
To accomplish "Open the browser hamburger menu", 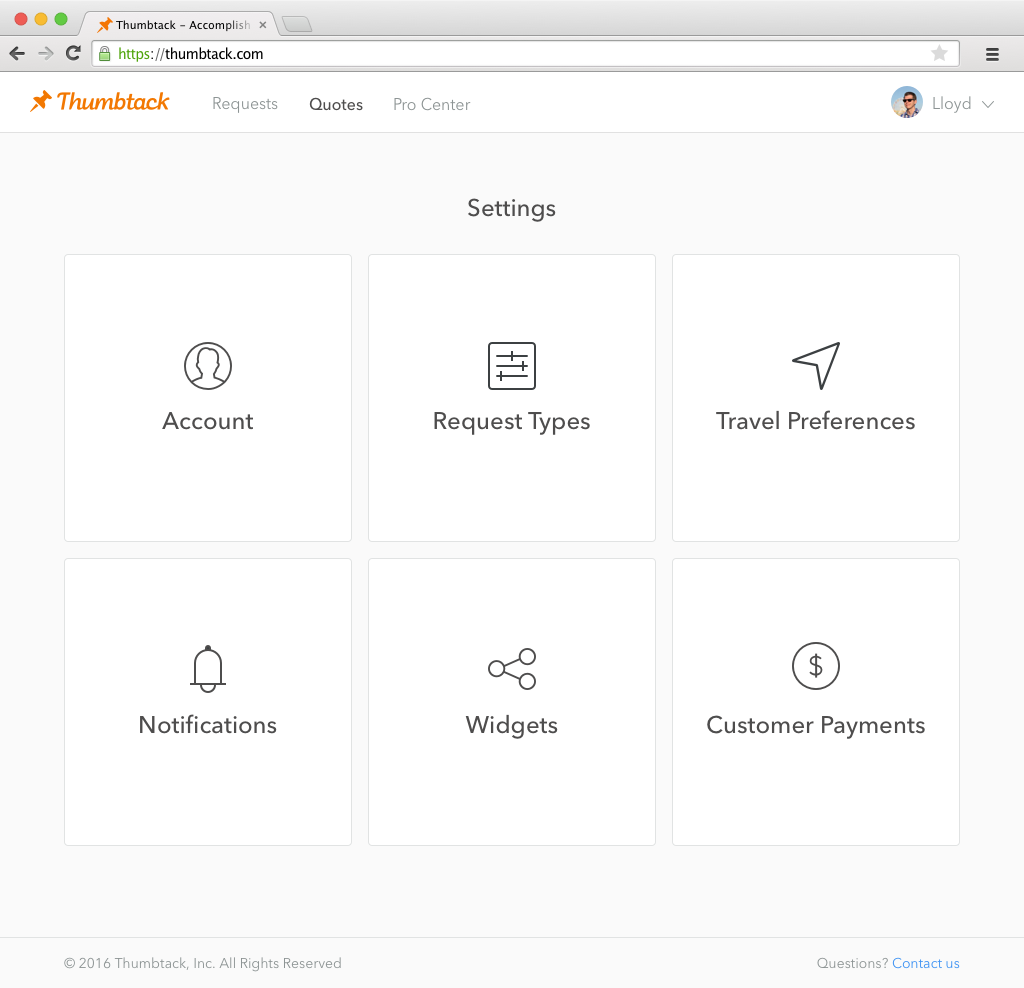I will click(992, 54).
